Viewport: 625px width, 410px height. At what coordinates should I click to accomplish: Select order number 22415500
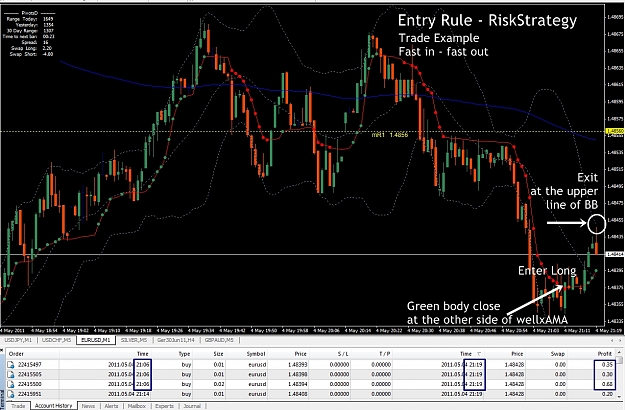29,384
